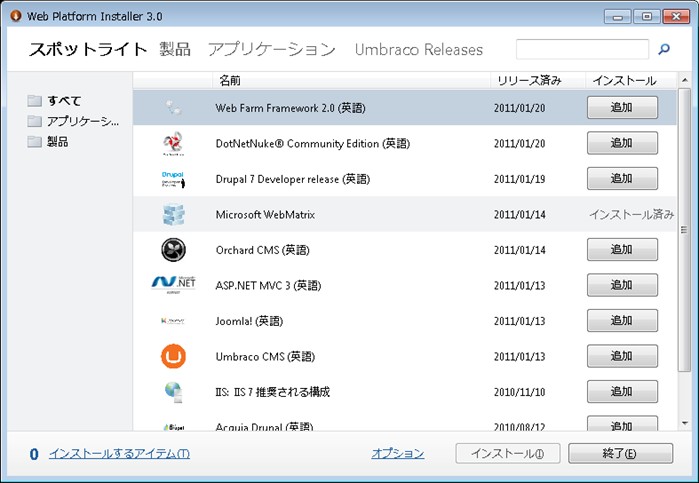Click the 2010/11/10 release date

519,392
